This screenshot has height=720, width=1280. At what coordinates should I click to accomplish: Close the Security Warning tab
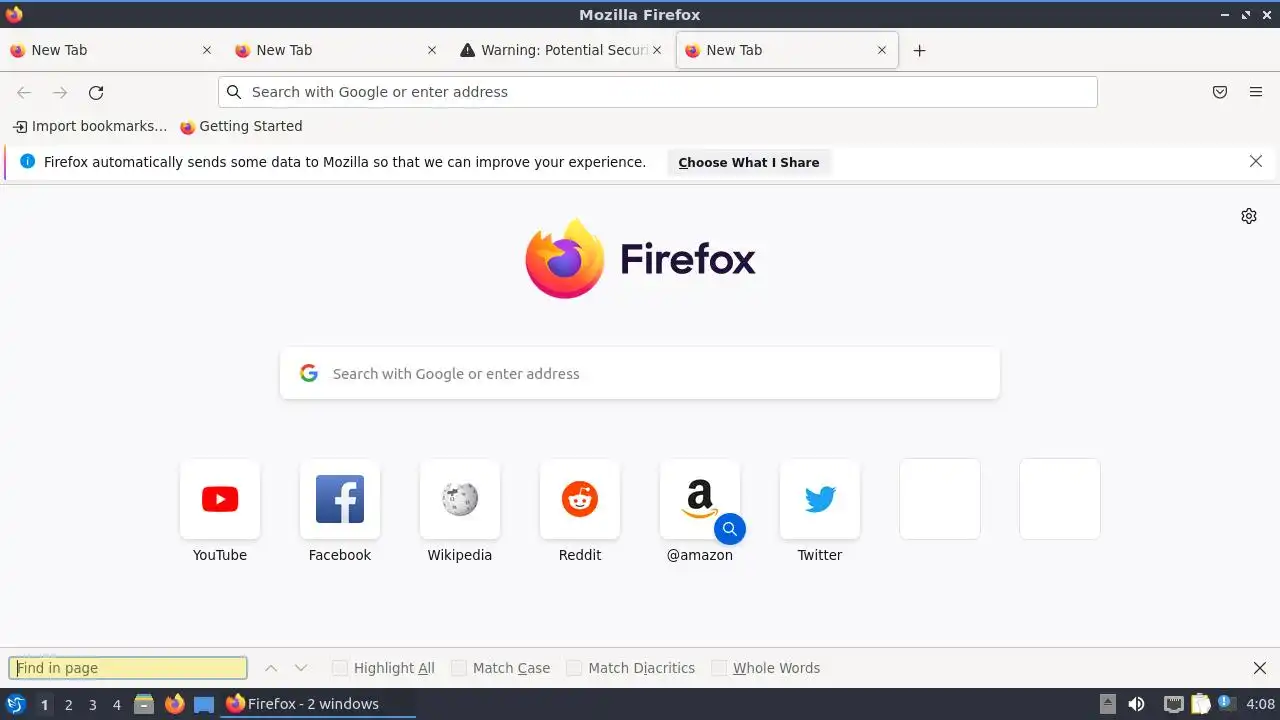click(x=657, y=50)
